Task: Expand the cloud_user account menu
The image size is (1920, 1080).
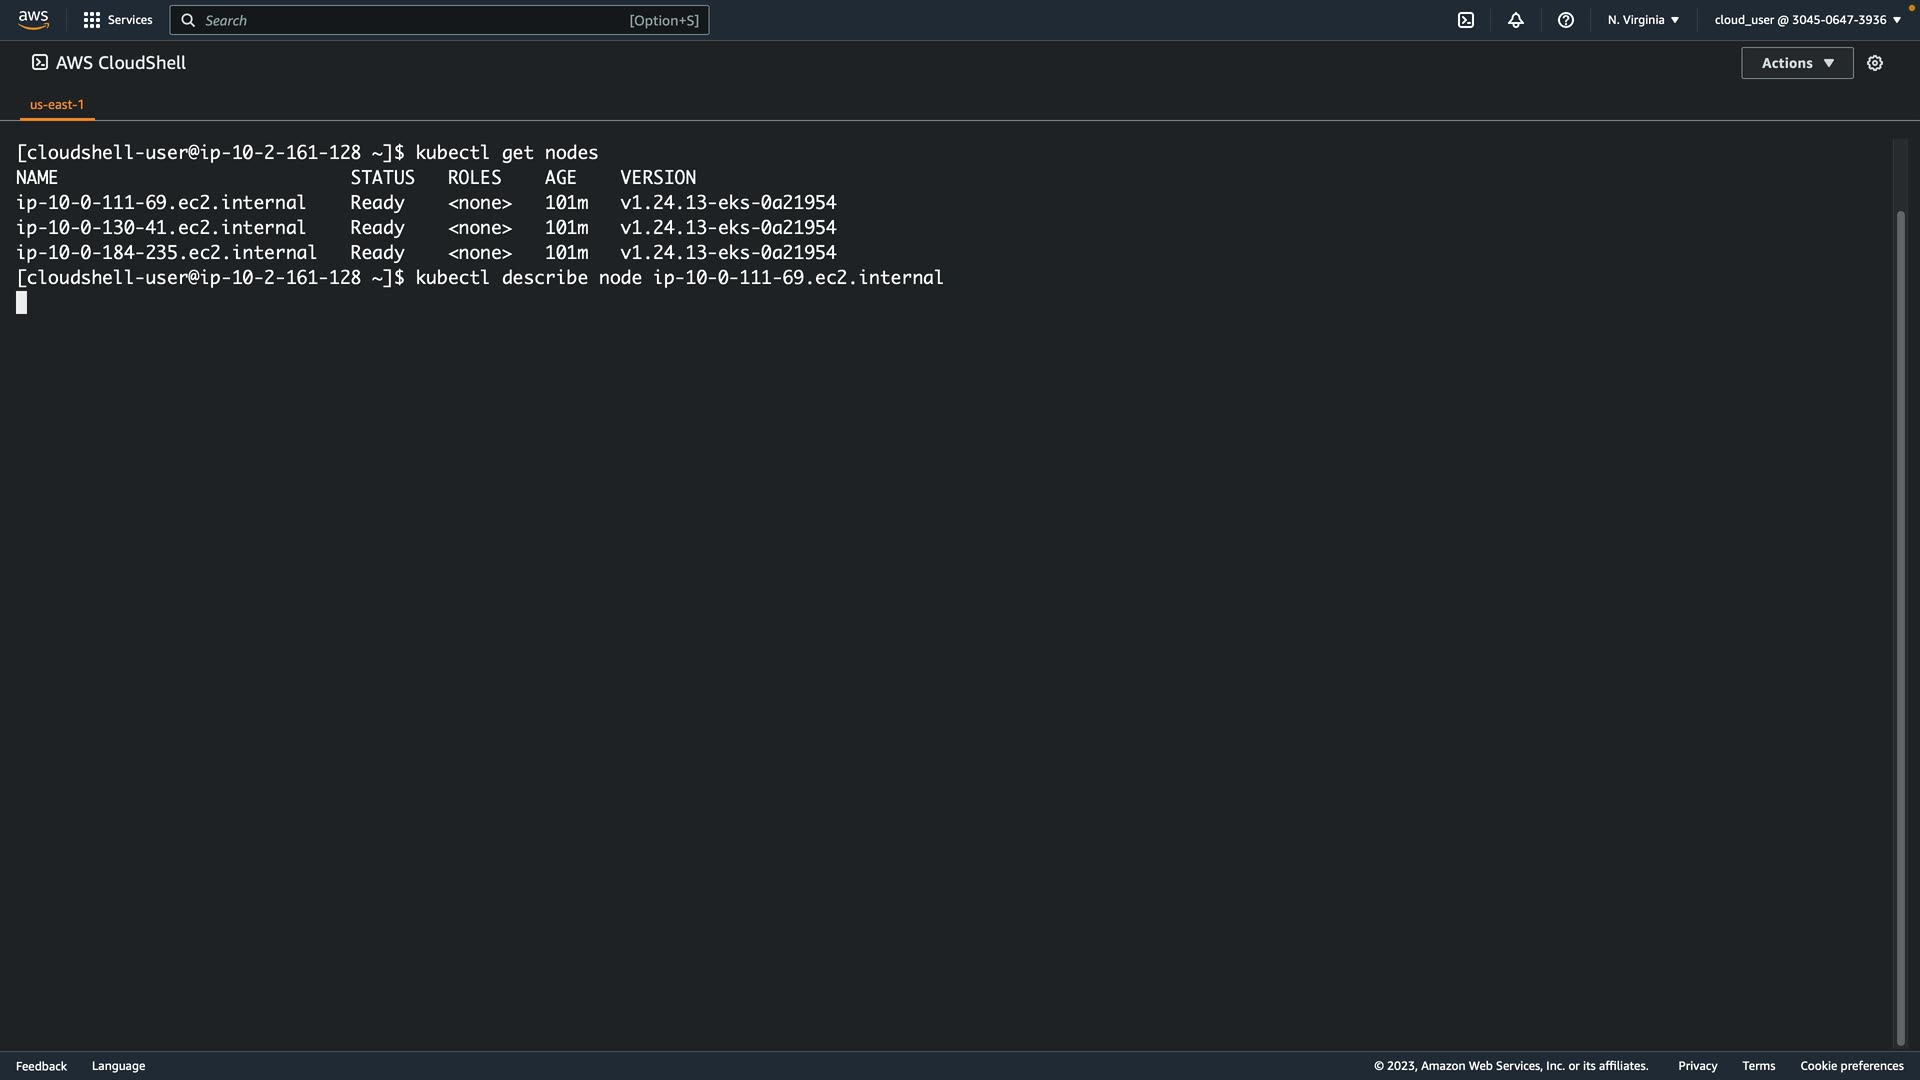Action: click(x=1807, y=20)
